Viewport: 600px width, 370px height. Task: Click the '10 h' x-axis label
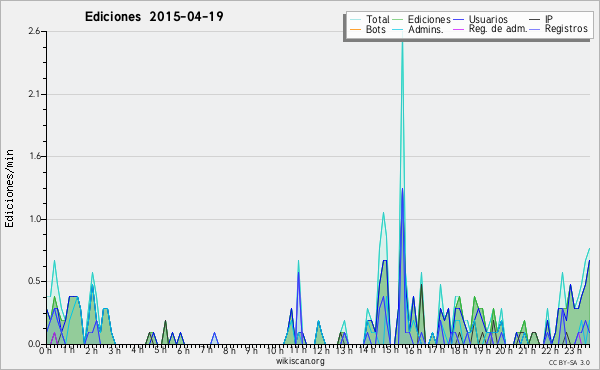click(275, 350)
